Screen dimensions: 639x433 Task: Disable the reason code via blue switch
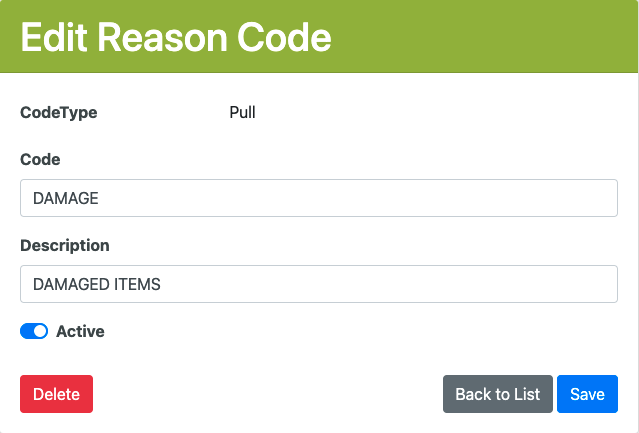click(x=34, y=331)
